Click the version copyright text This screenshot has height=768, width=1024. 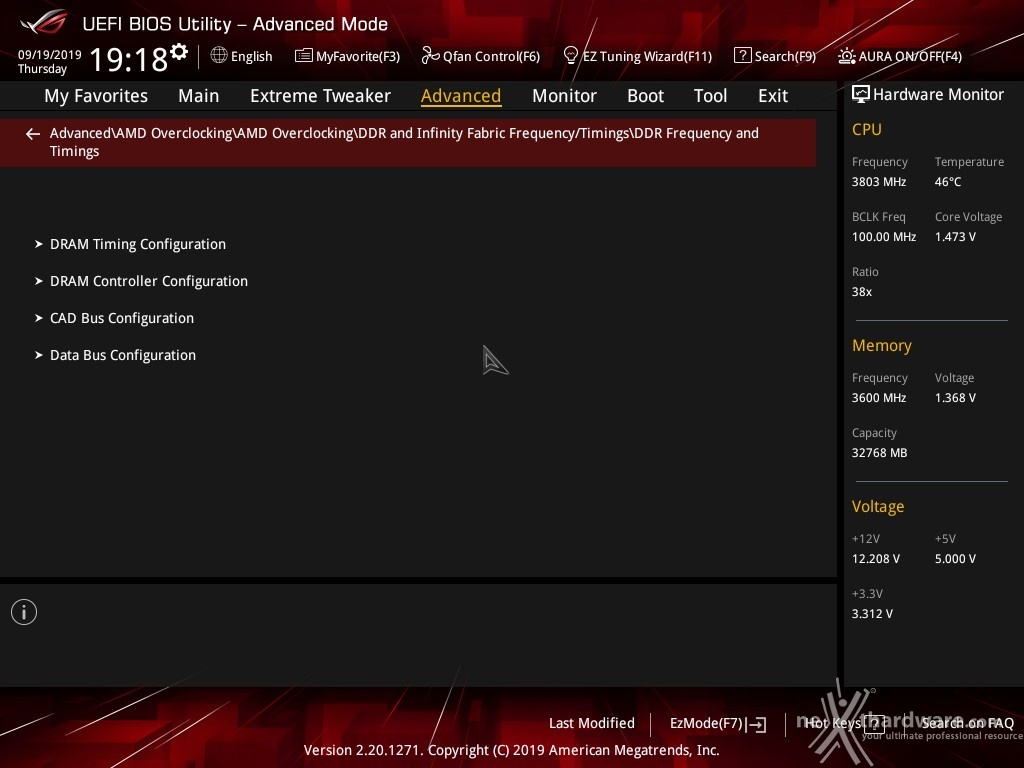point(511,750)
